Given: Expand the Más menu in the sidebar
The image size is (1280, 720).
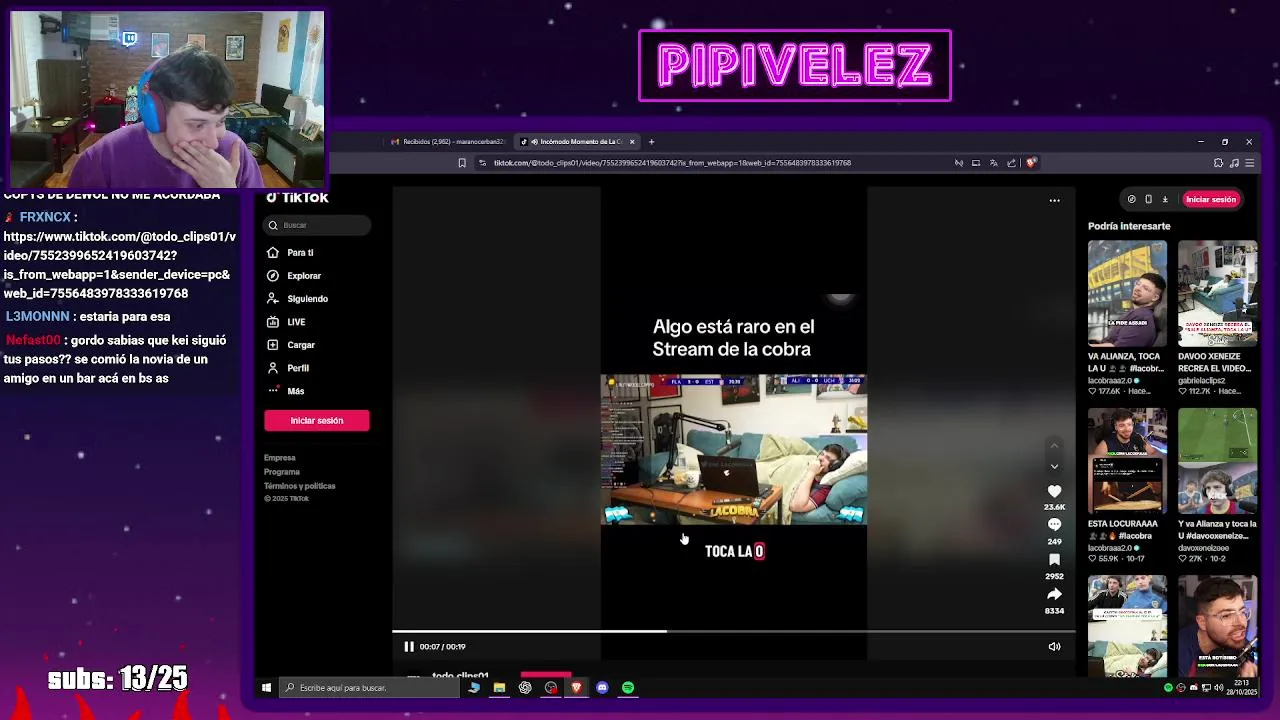Looking at the screenshot, I should [x=295, y=391].
